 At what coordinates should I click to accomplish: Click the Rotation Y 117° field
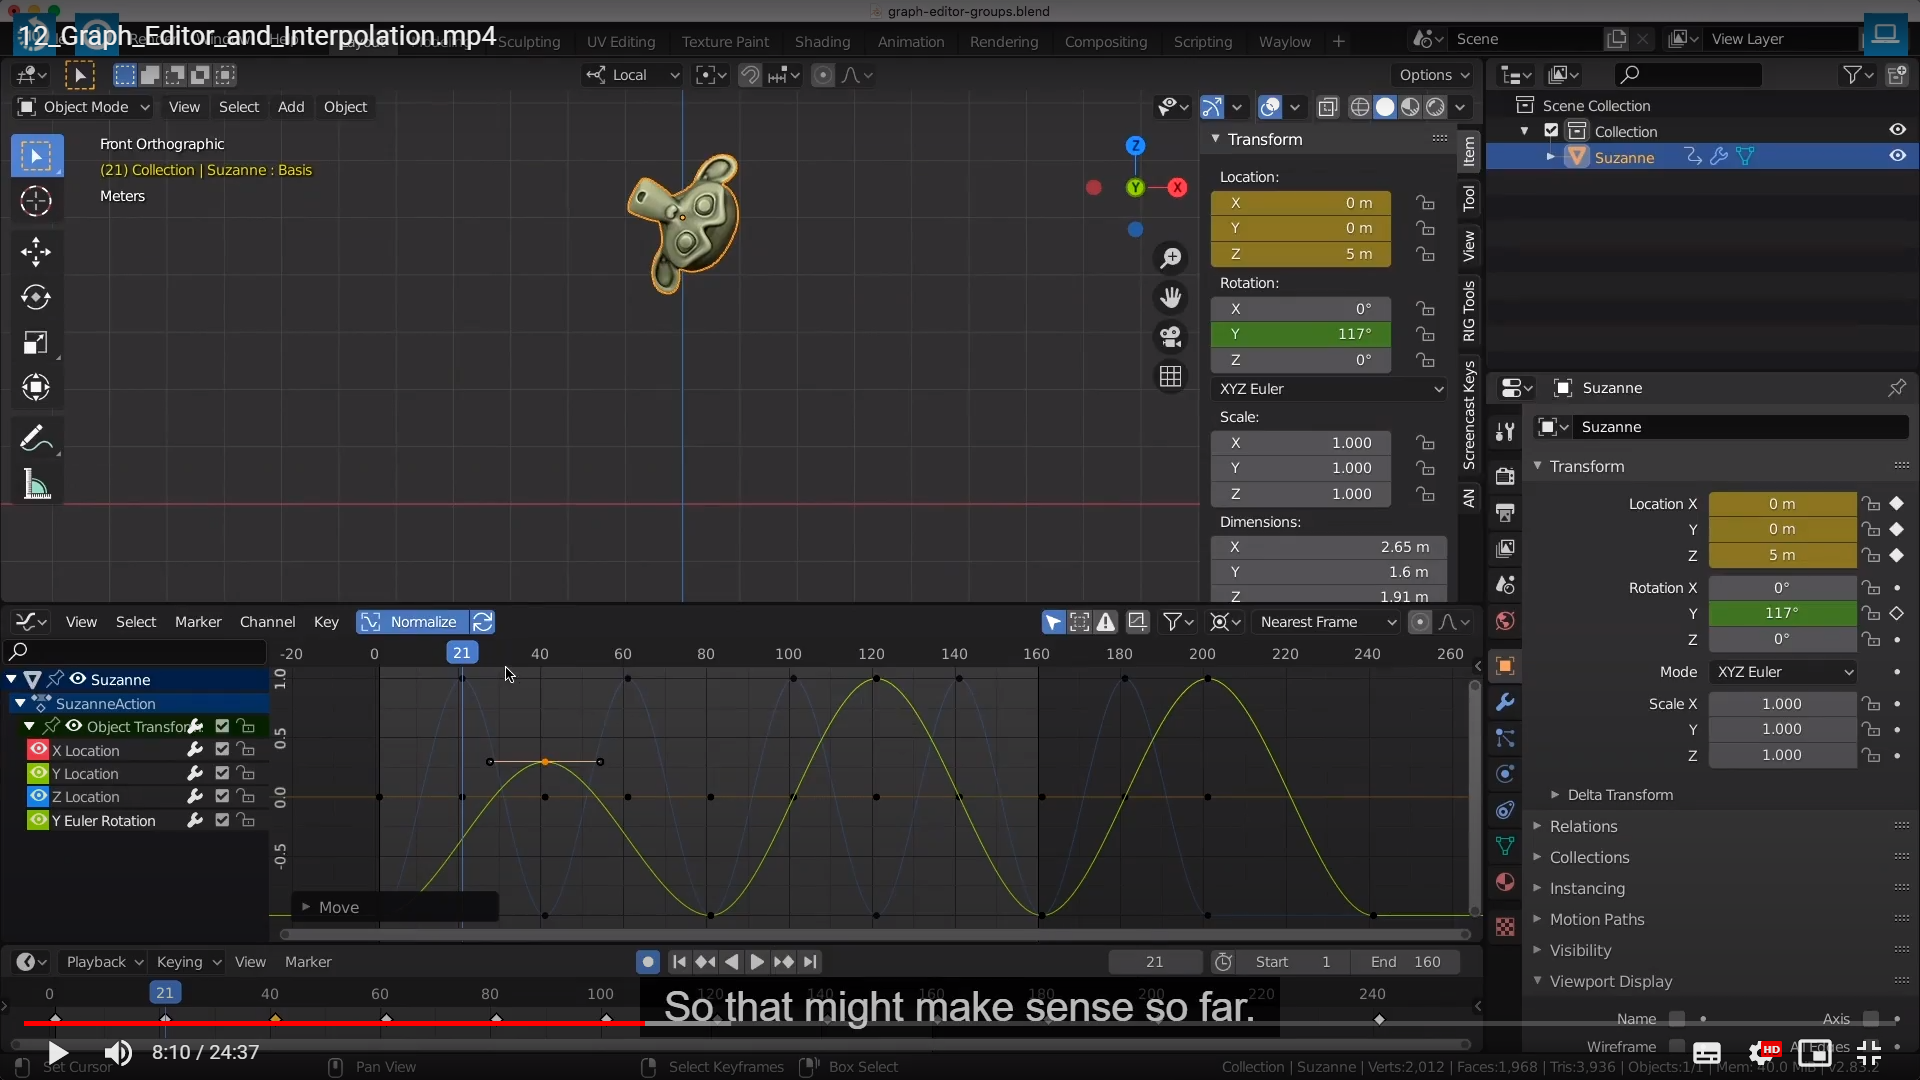[x=1300, y=334]
